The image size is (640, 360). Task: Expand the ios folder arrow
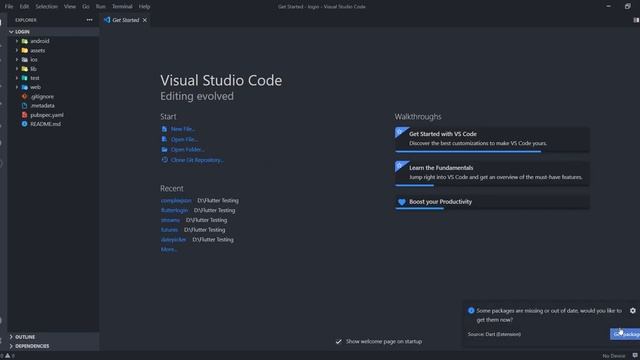point(17,60)
